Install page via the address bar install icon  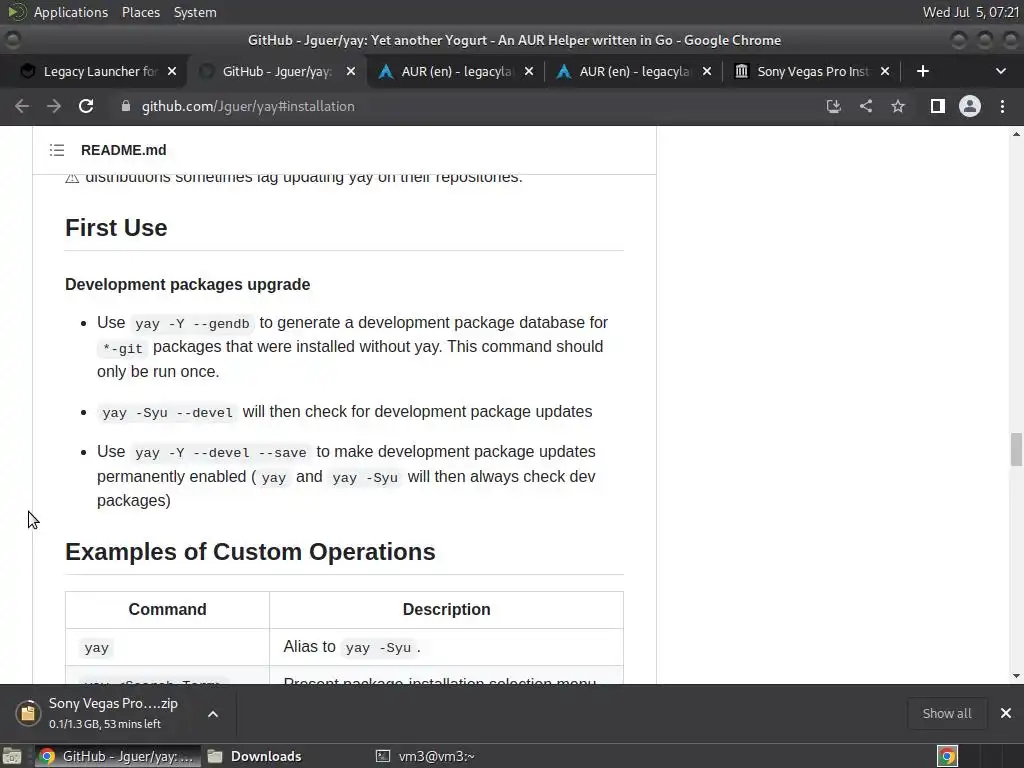[833, 106]
